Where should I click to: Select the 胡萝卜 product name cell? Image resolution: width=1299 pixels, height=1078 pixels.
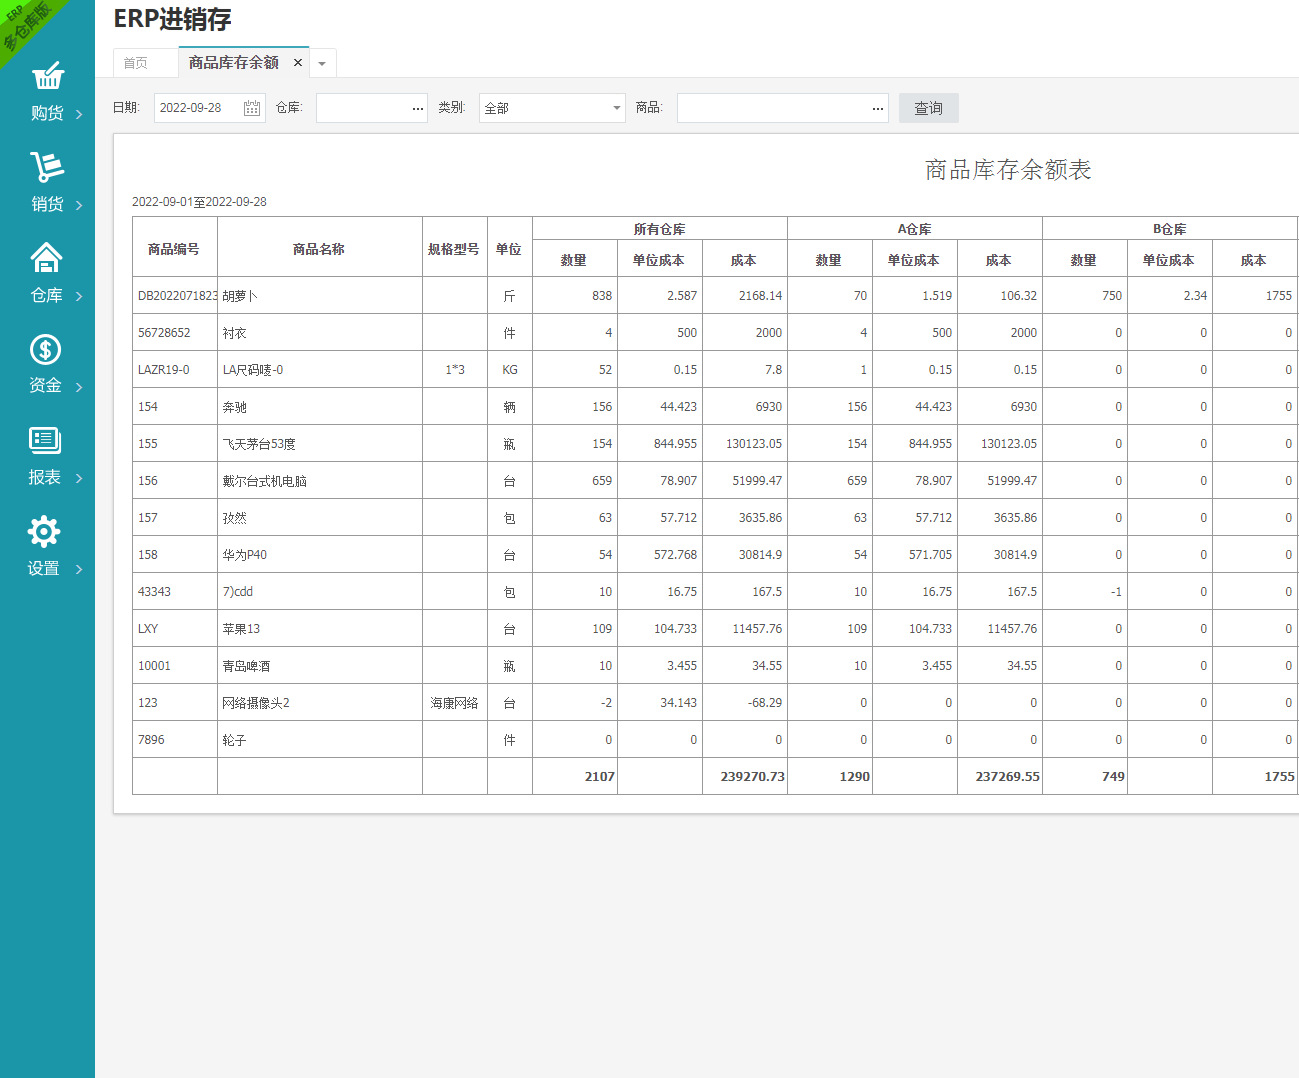(x=320, y=296)
